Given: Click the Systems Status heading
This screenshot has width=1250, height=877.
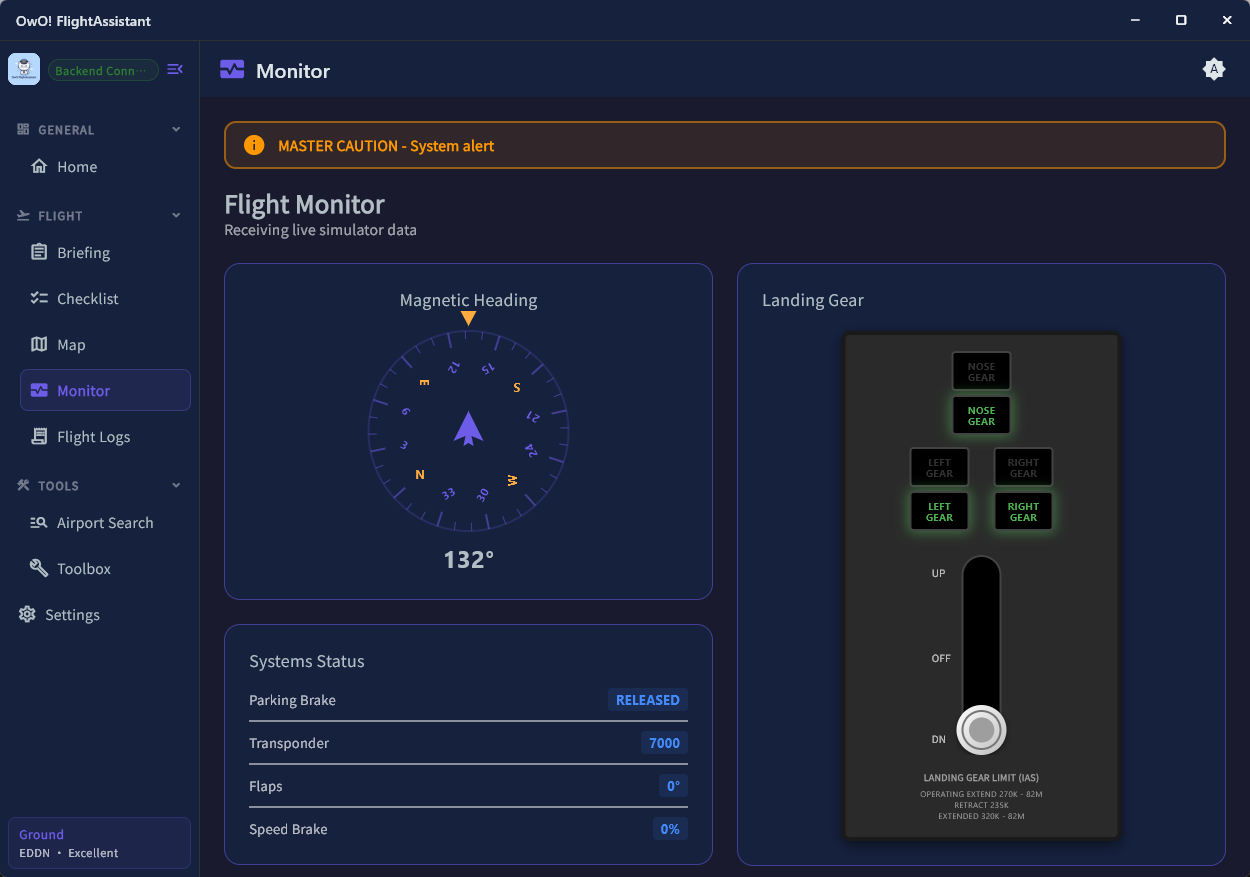Looking at the screenshot, I should (307, 661).
